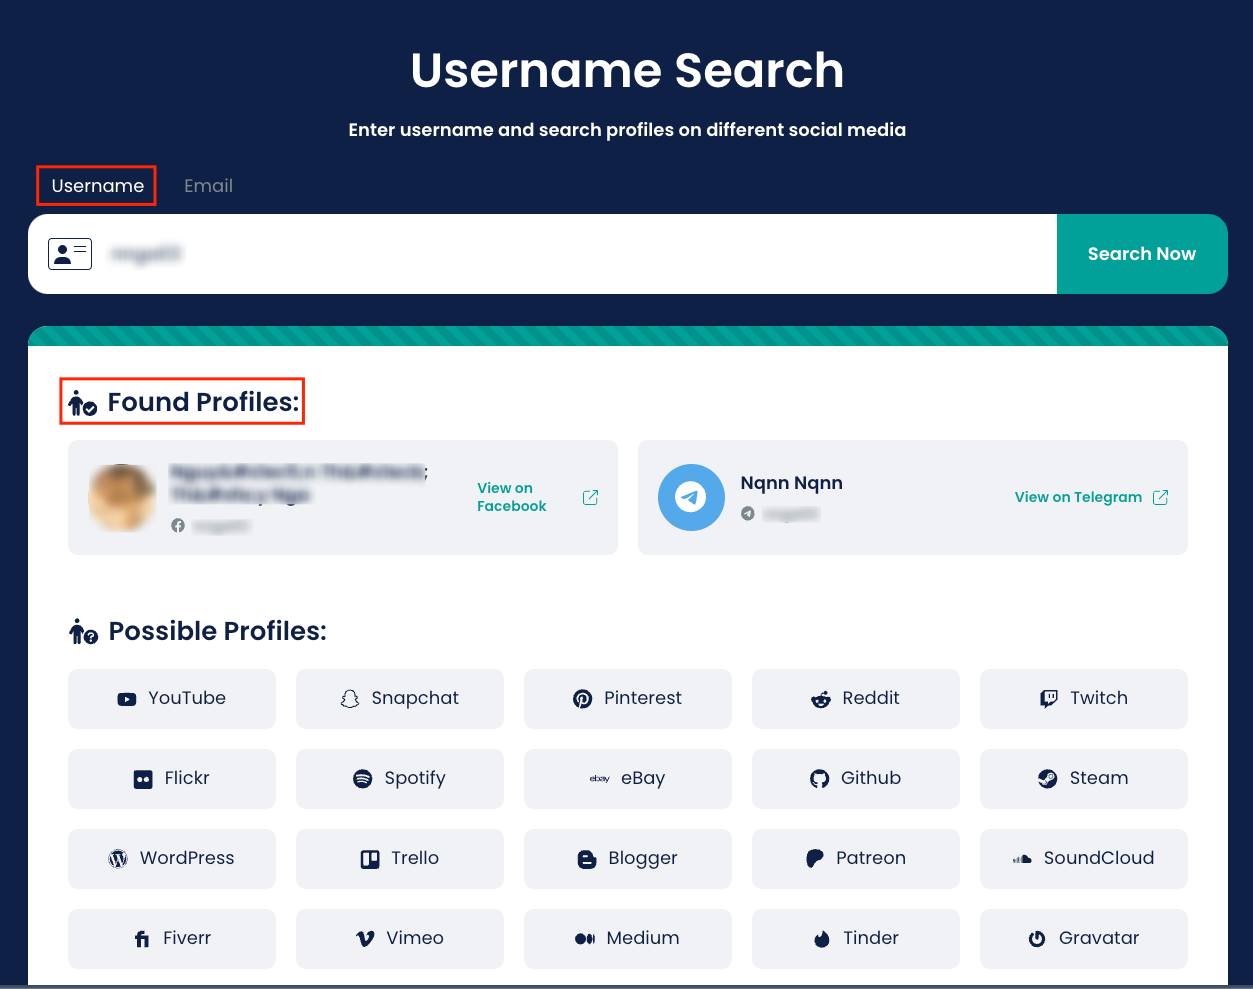Click the Search Now button

pos(1142,254)
